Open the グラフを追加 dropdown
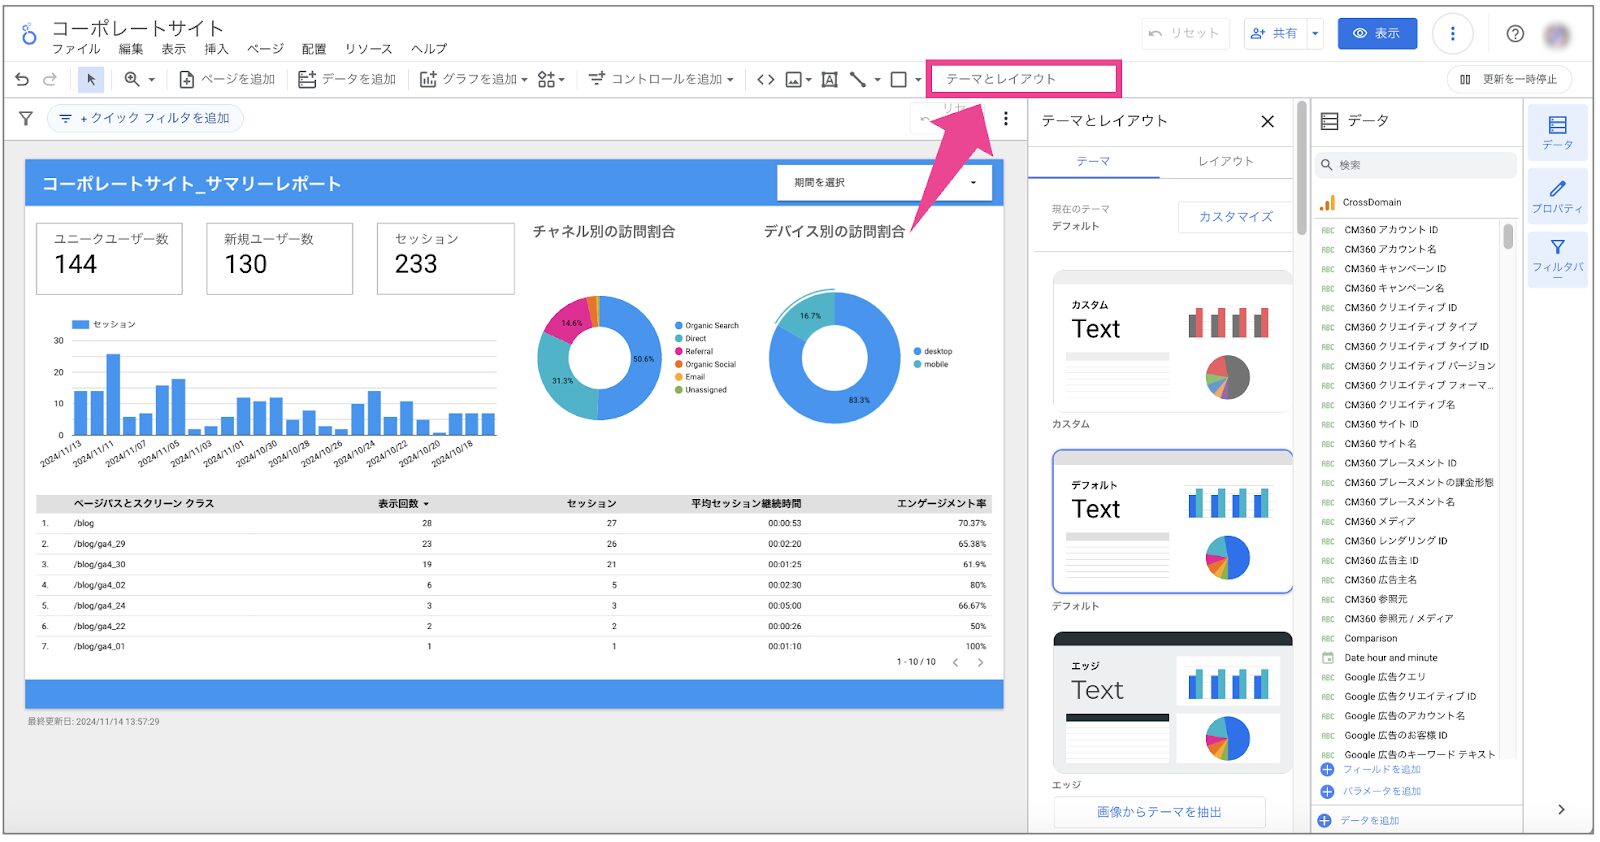The image size is (1600, 842). 473,79
